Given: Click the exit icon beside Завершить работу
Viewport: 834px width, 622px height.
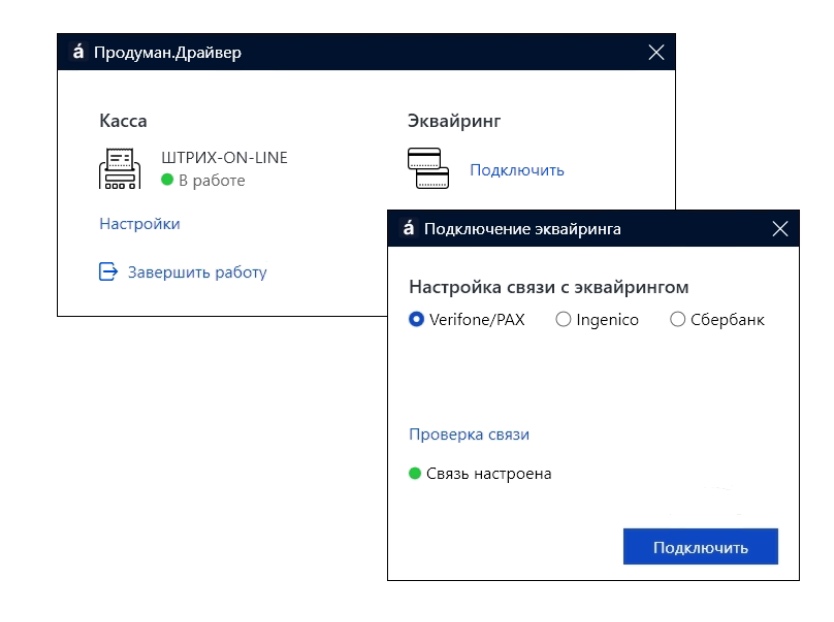Looking at the screenshot, I should [x=109, y=271].
